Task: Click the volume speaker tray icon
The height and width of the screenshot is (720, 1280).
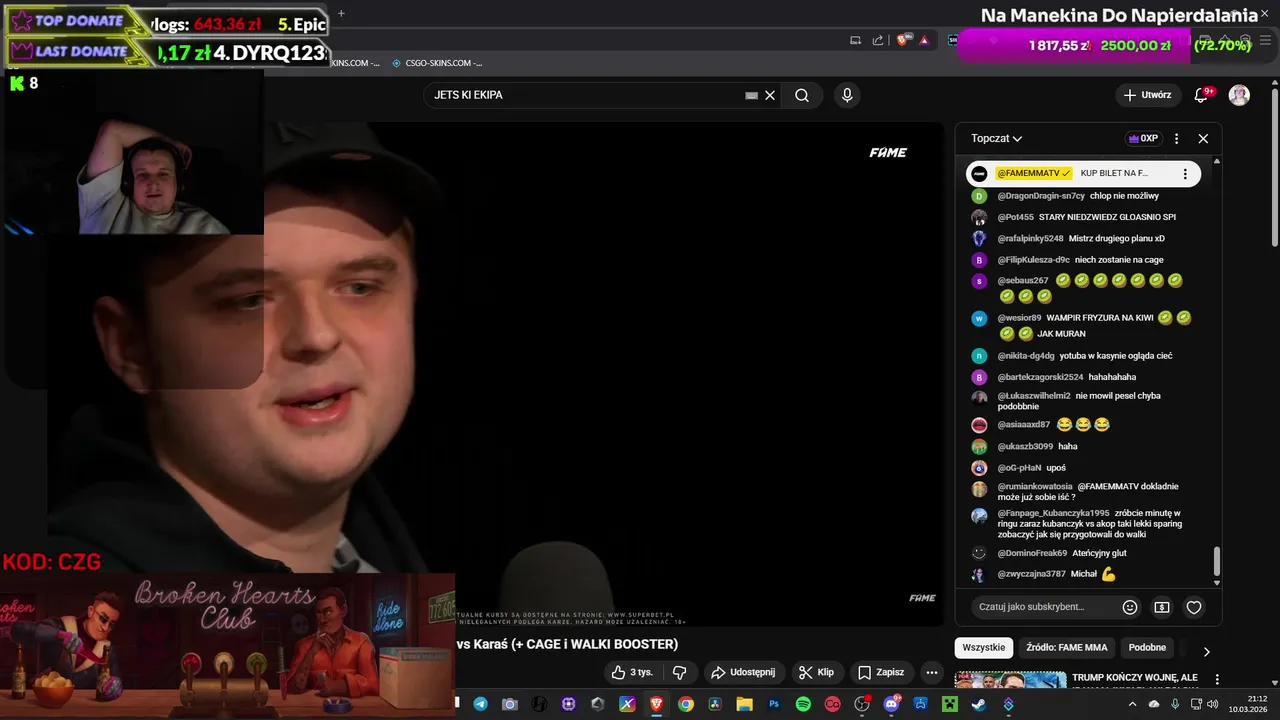Action: 1213,704
